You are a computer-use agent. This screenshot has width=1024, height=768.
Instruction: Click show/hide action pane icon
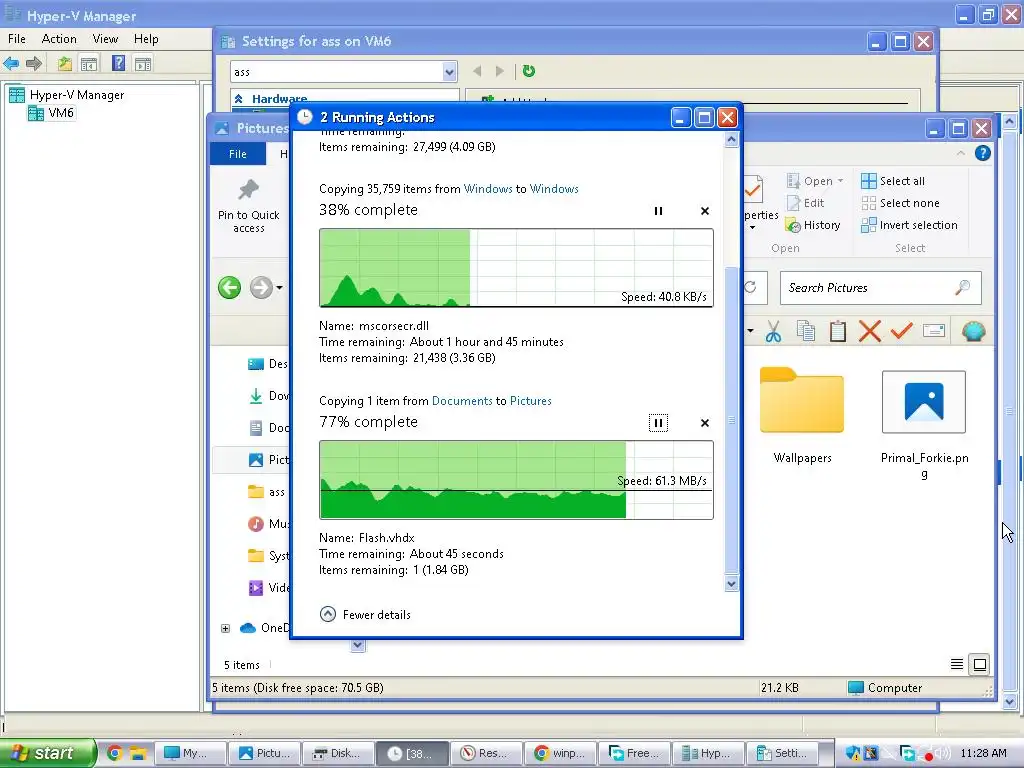pyautogui.click(x=143, y=63)
